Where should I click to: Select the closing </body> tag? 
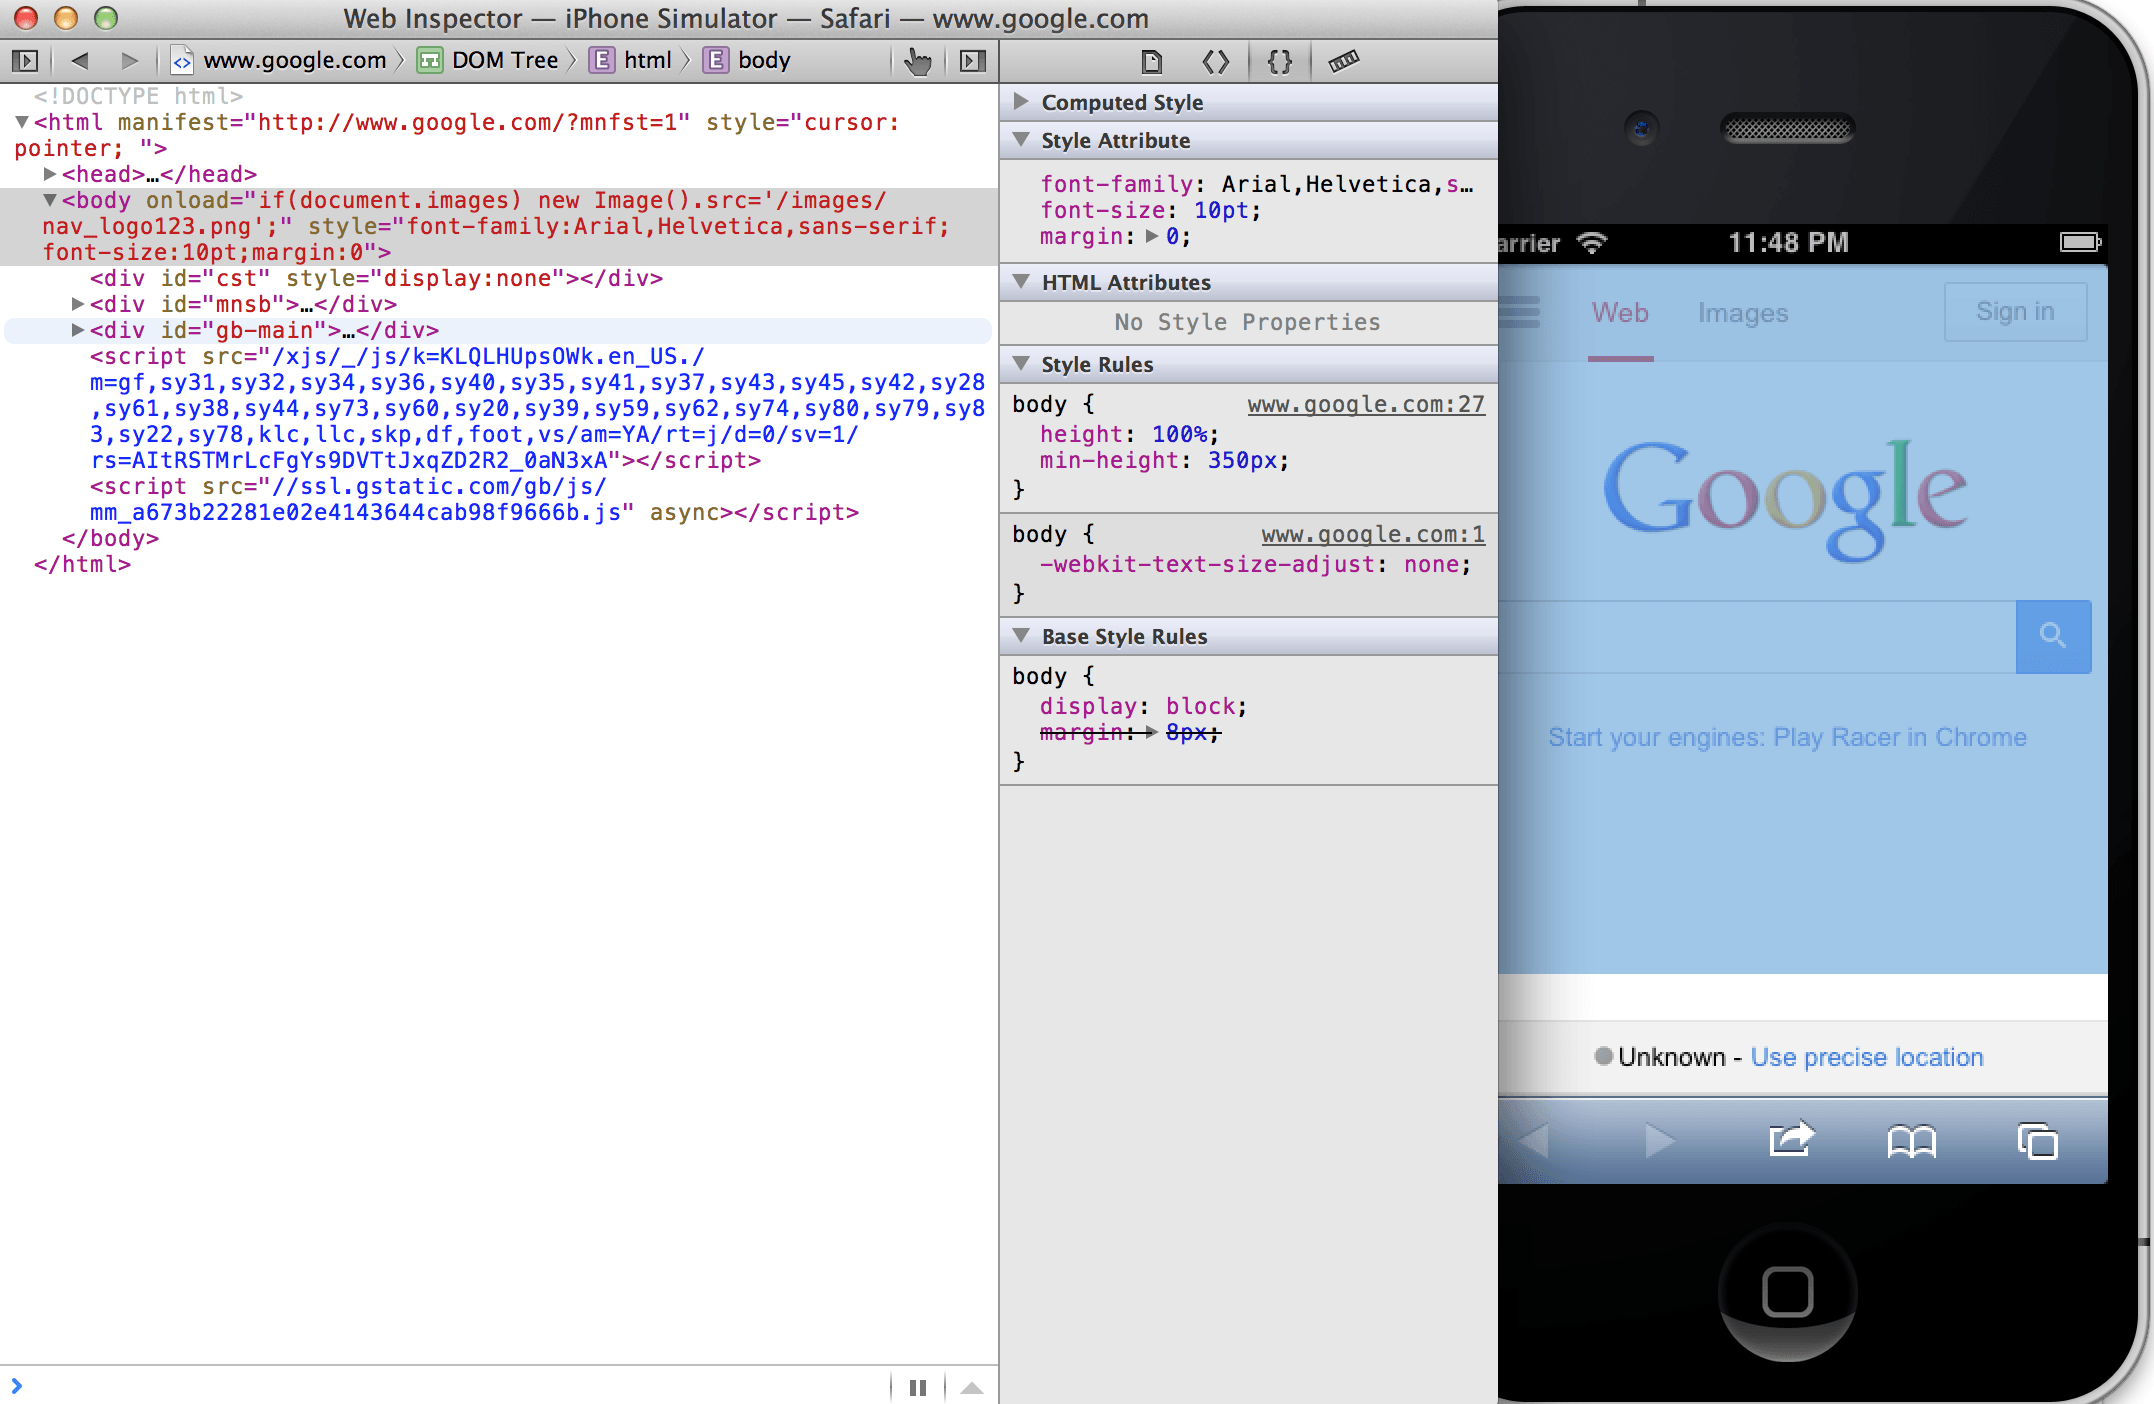pyautogui.click(x=110, y=538)
